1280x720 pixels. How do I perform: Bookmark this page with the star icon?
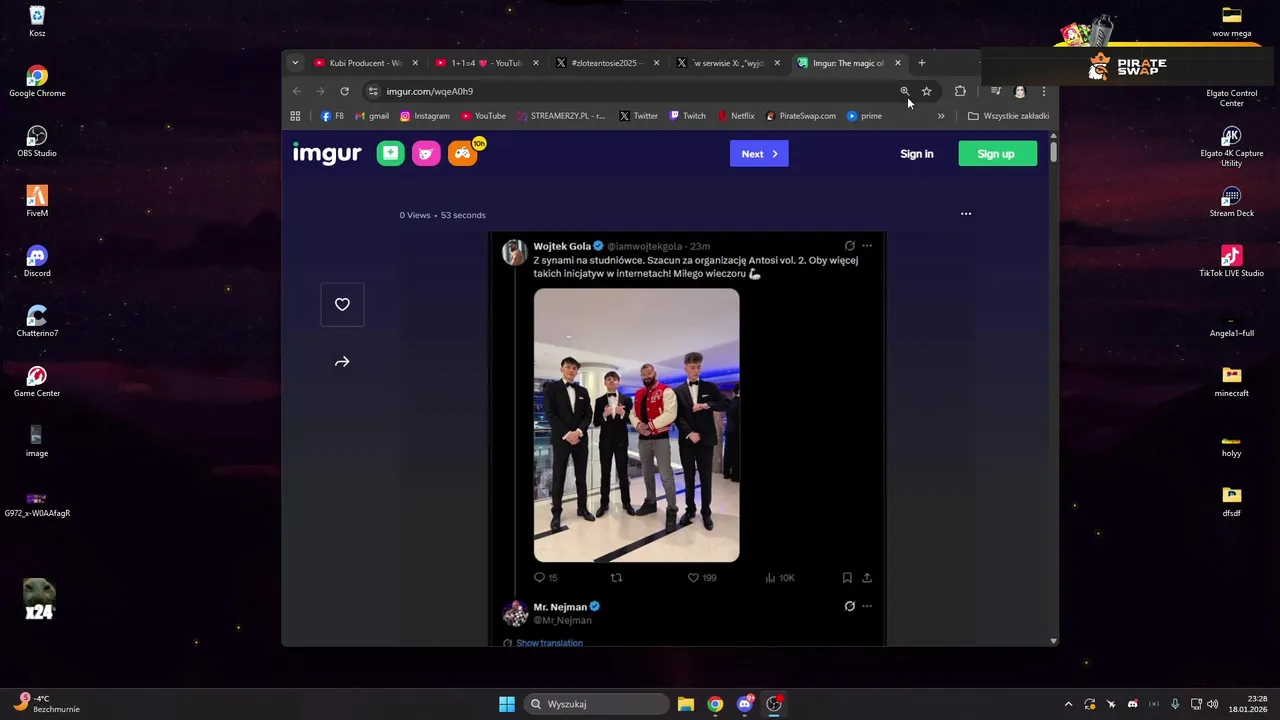(x=927, y=91)
